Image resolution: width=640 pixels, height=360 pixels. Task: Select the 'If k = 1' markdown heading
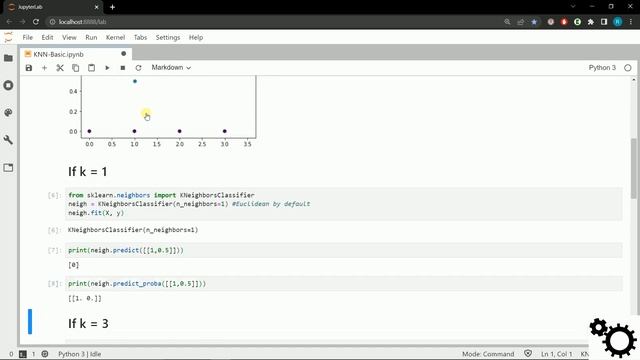[x=88, y=171]
